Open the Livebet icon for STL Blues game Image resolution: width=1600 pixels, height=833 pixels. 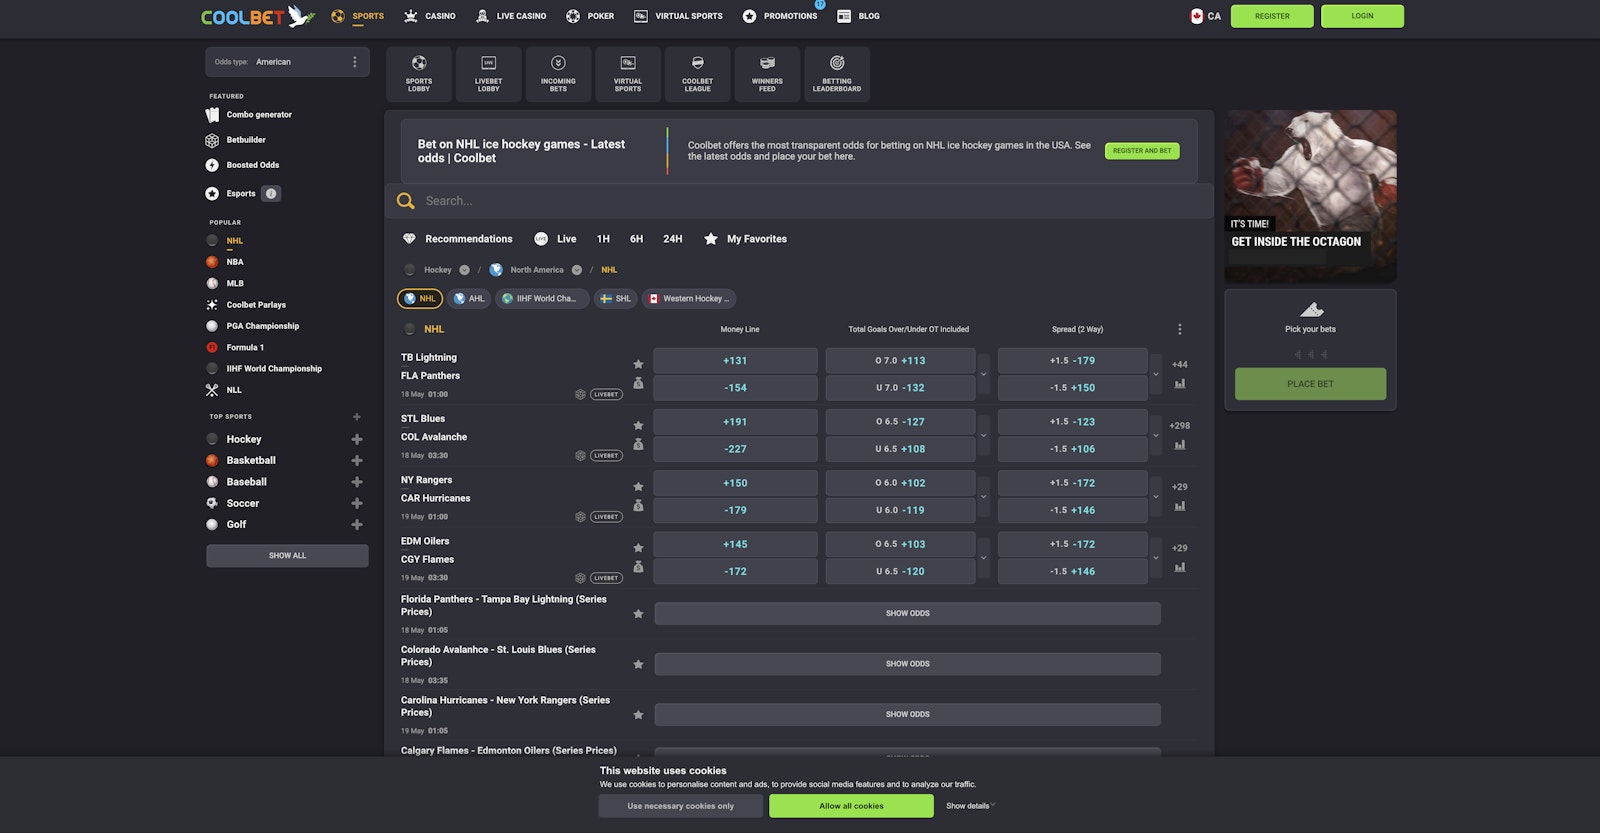[606, 456]
